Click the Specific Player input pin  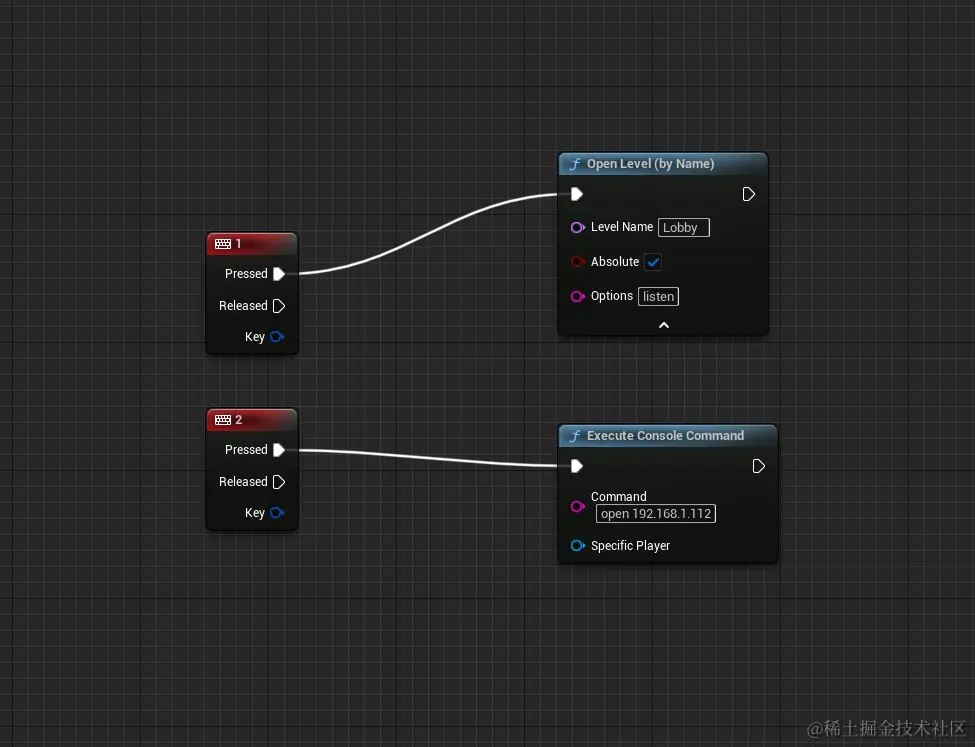point(578,545)
